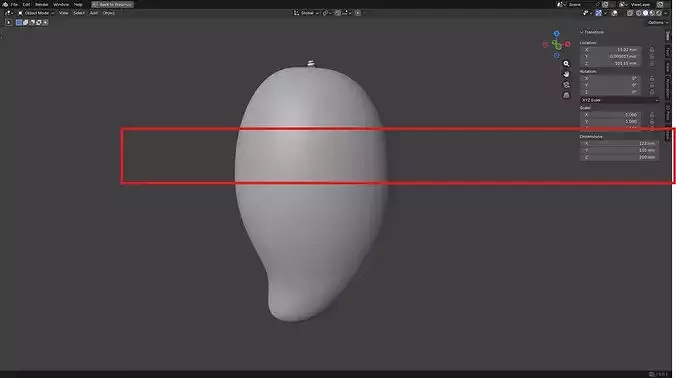Screen dimensions: 676x378
Task: Open the Edit menu
Action: click(26, 4)
